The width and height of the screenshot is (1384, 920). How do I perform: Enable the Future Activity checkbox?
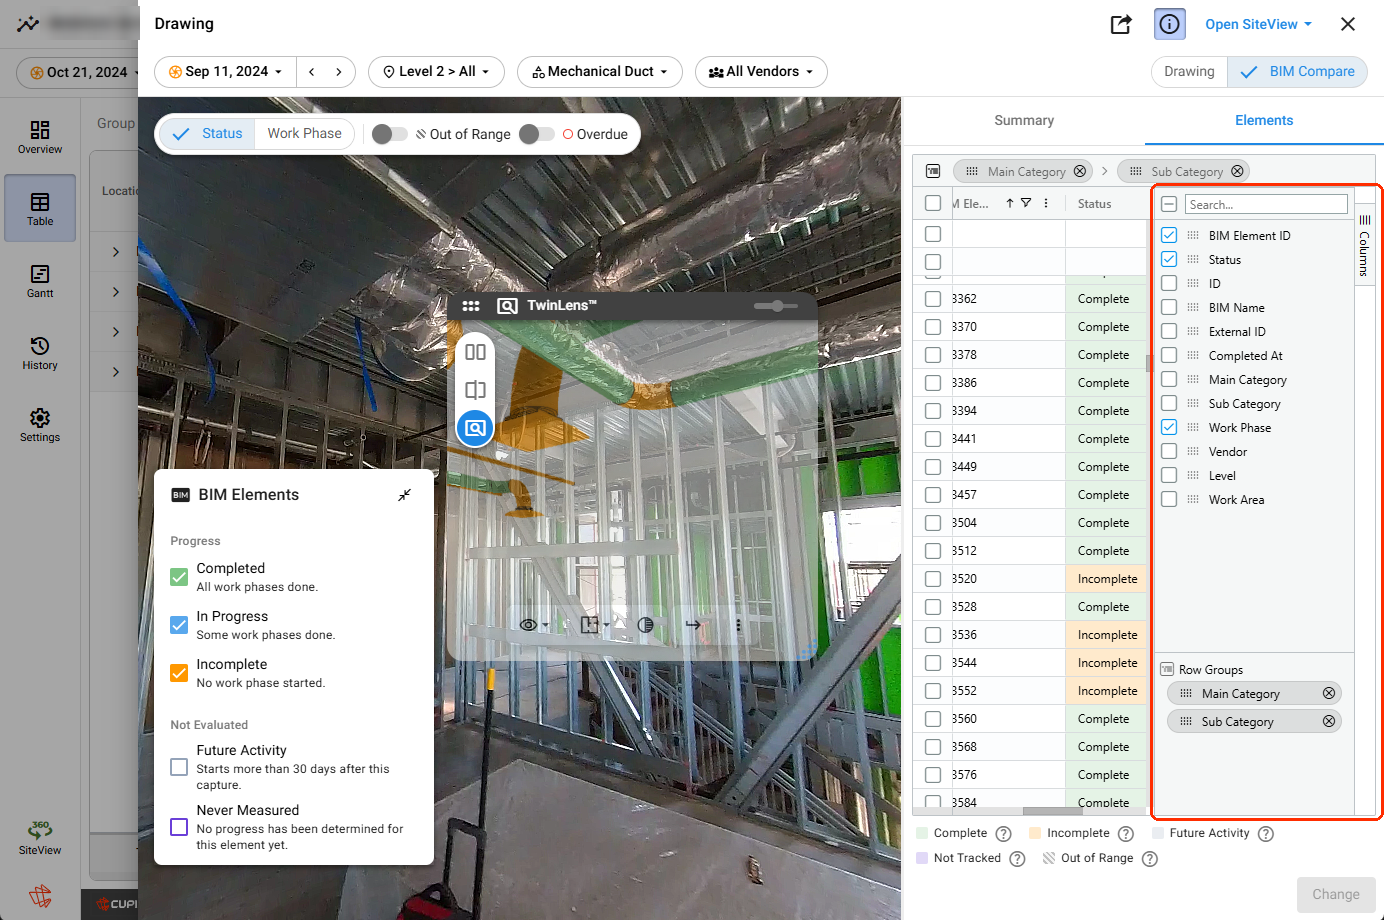(179, 767)
